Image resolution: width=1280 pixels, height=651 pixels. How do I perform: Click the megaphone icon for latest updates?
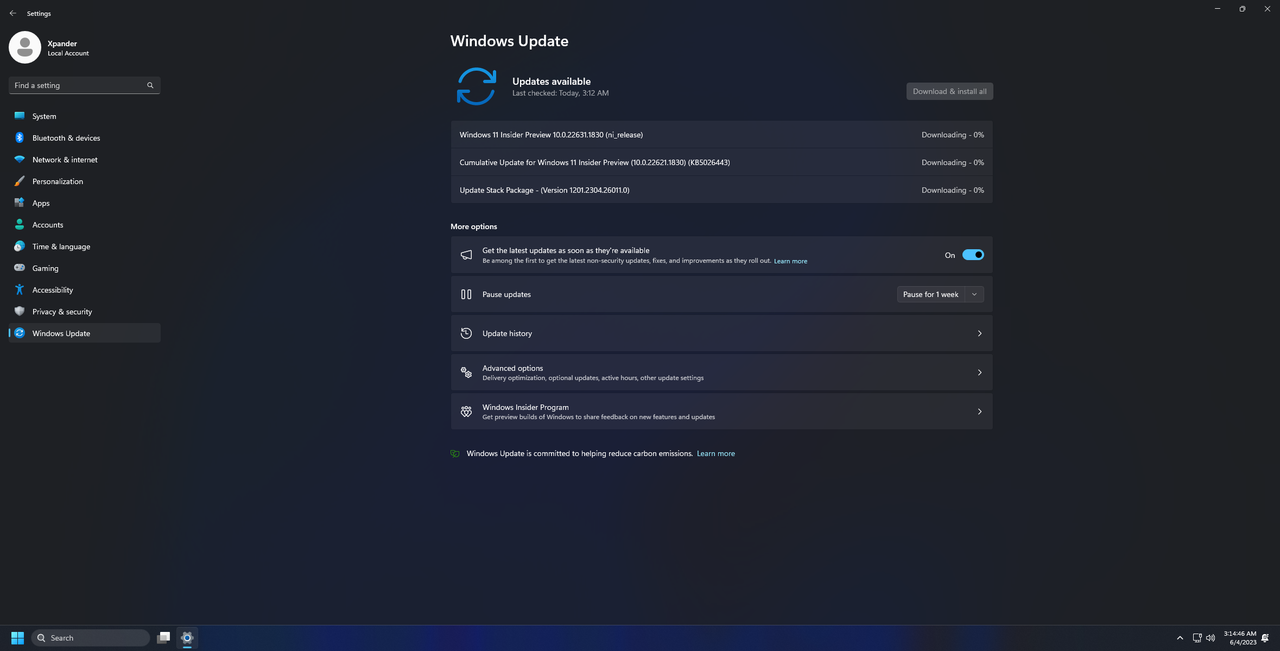(466, 255)
